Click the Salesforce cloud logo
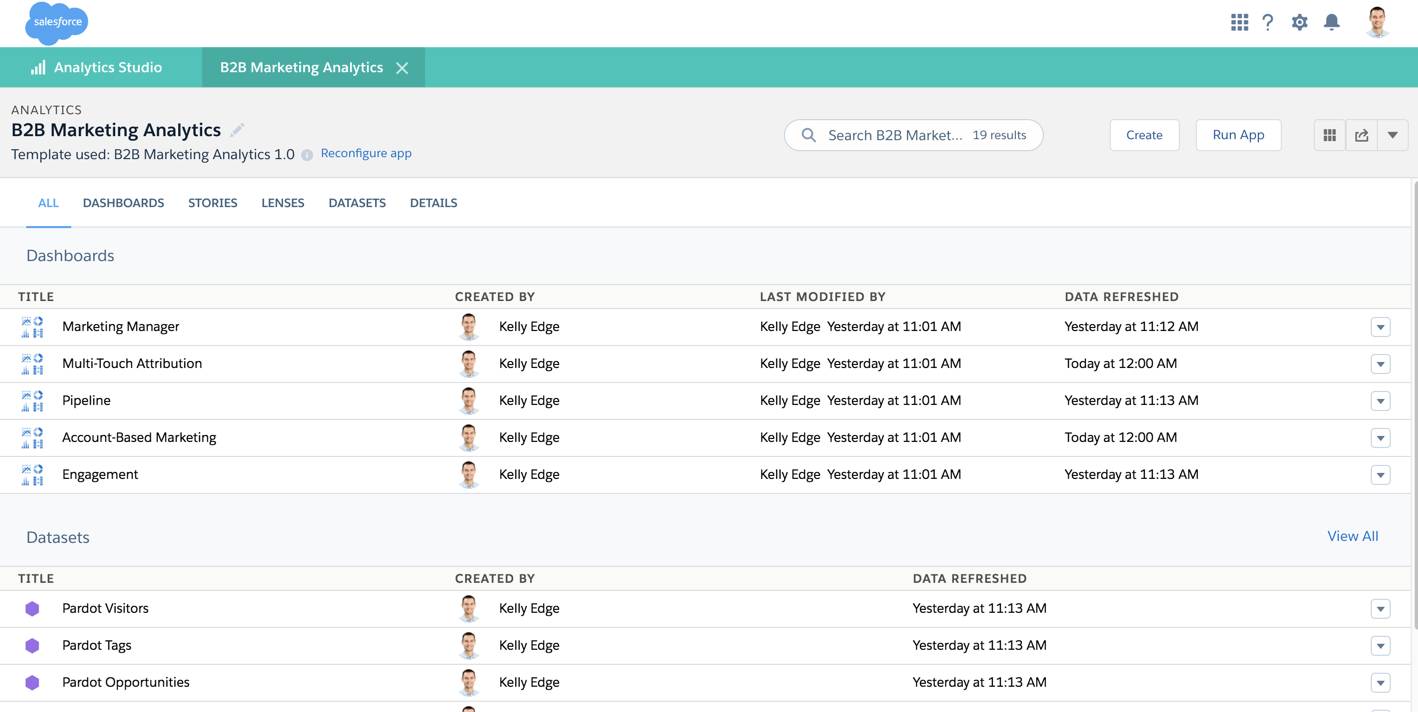Viewport: 1418px width, 712px height. pyautogui.click(x=57, y=23)
